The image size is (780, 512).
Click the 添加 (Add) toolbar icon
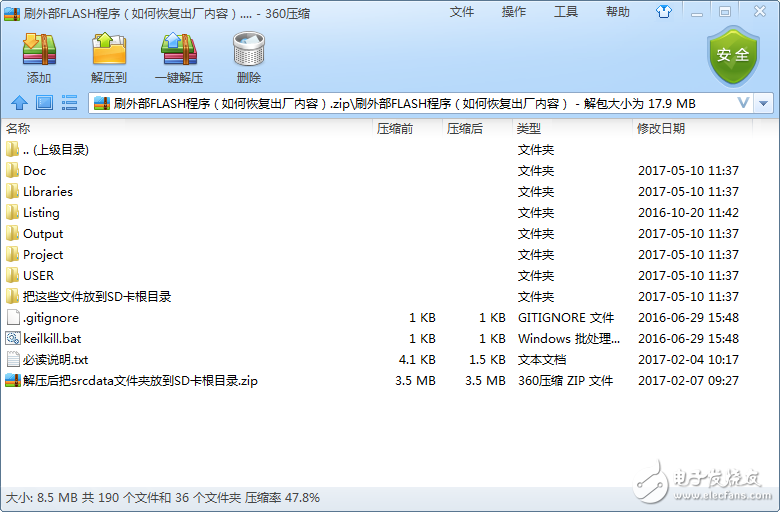tap(39, 49)
